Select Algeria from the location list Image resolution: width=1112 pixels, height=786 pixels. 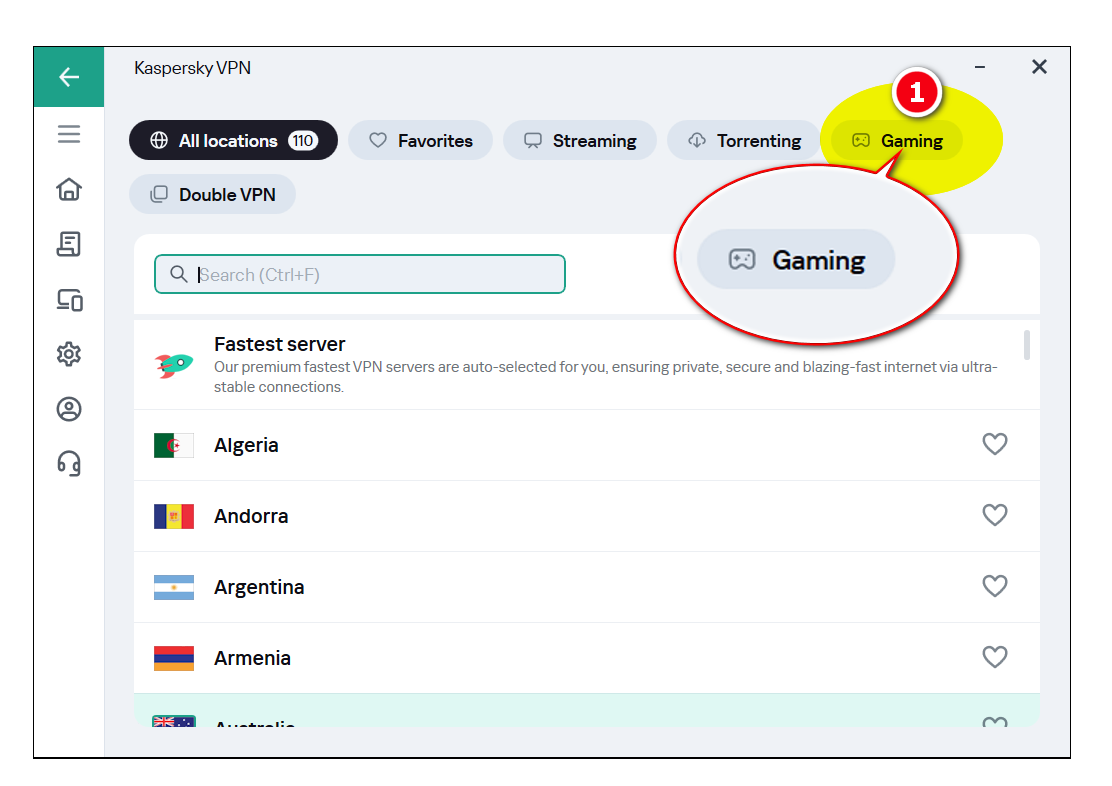[586, 445]
